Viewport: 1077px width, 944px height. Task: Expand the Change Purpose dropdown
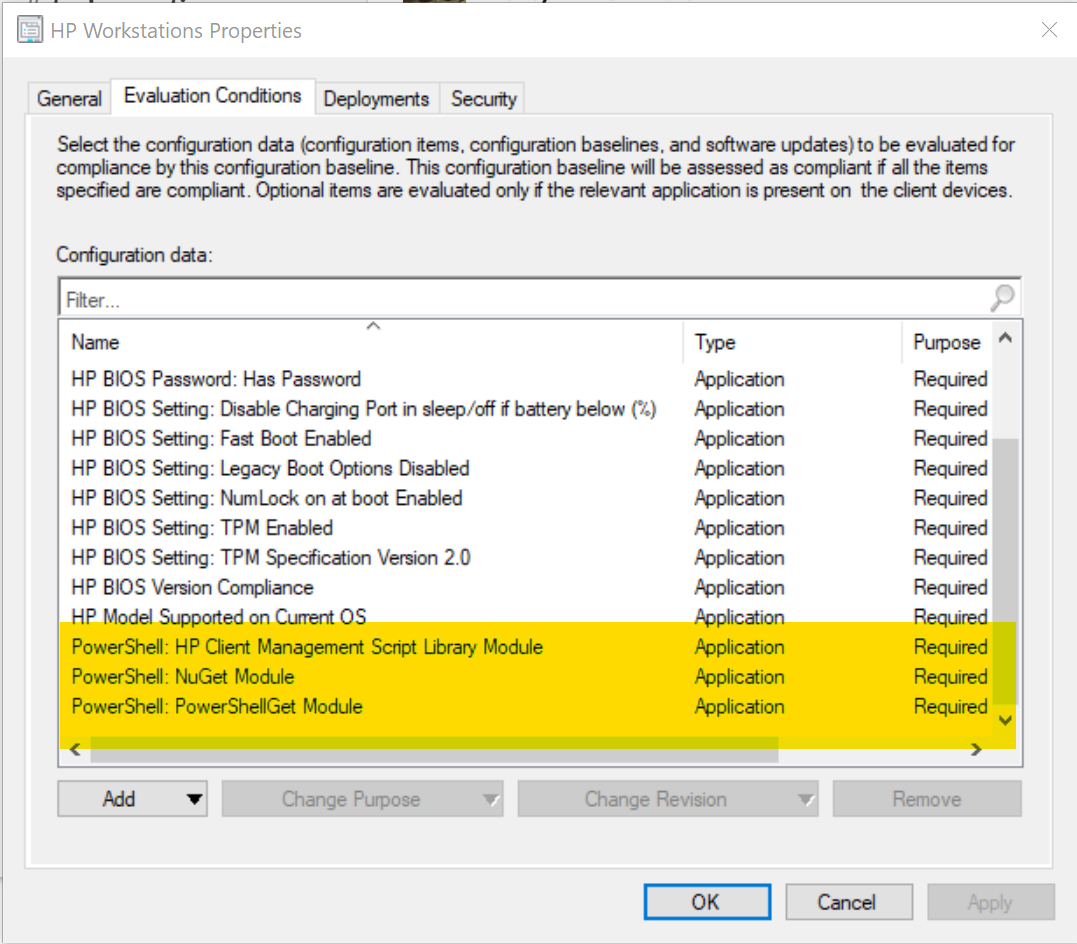[490, 799]
